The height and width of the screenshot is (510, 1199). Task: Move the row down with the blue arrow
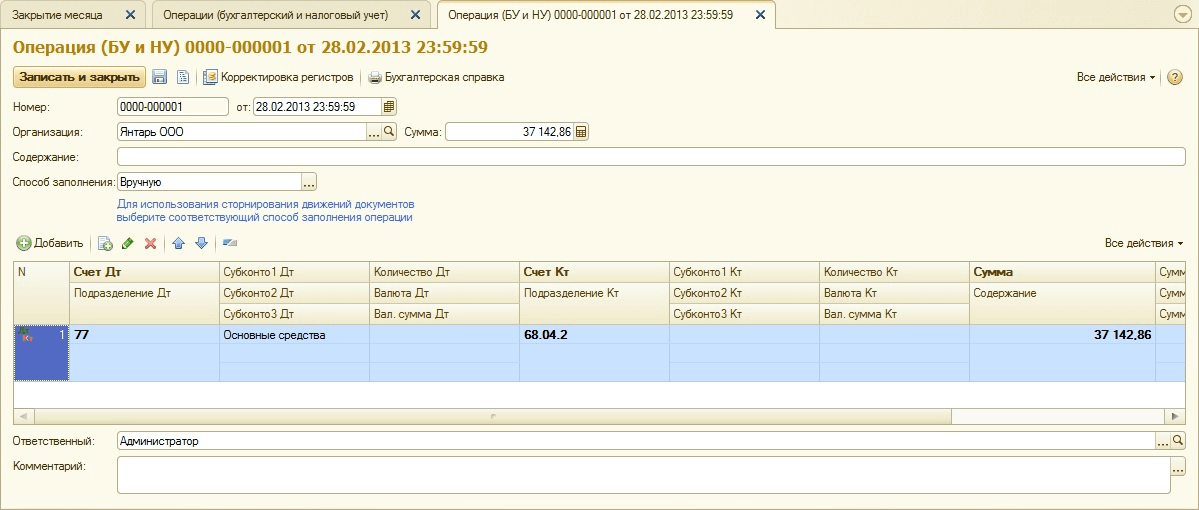point(201,243)
